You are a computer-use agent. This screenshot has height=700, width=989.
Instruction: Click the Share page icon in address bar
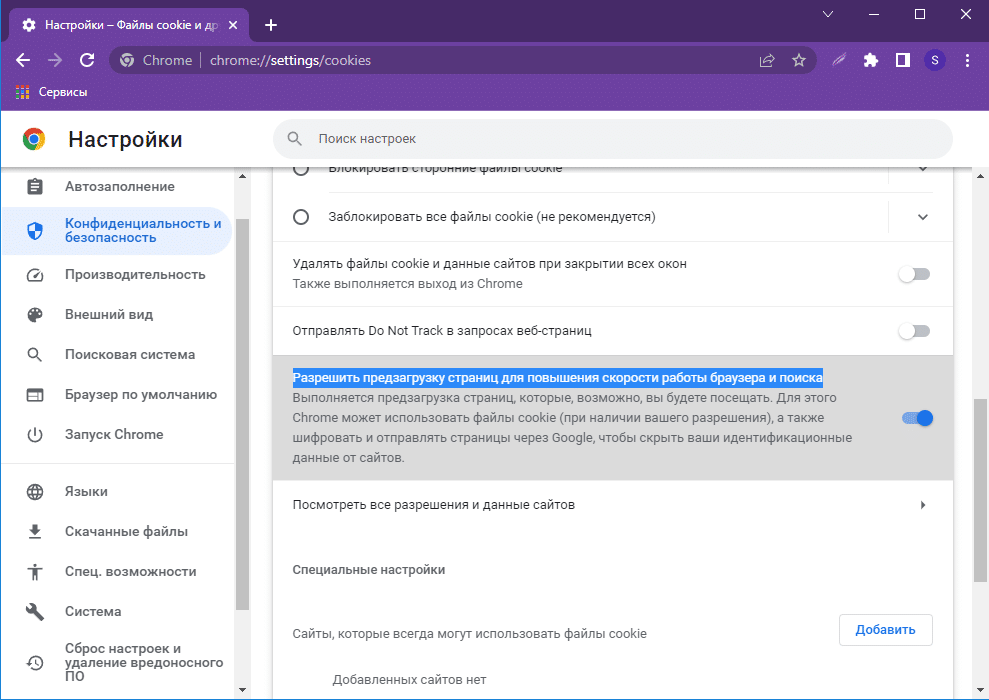pos(767,60)
